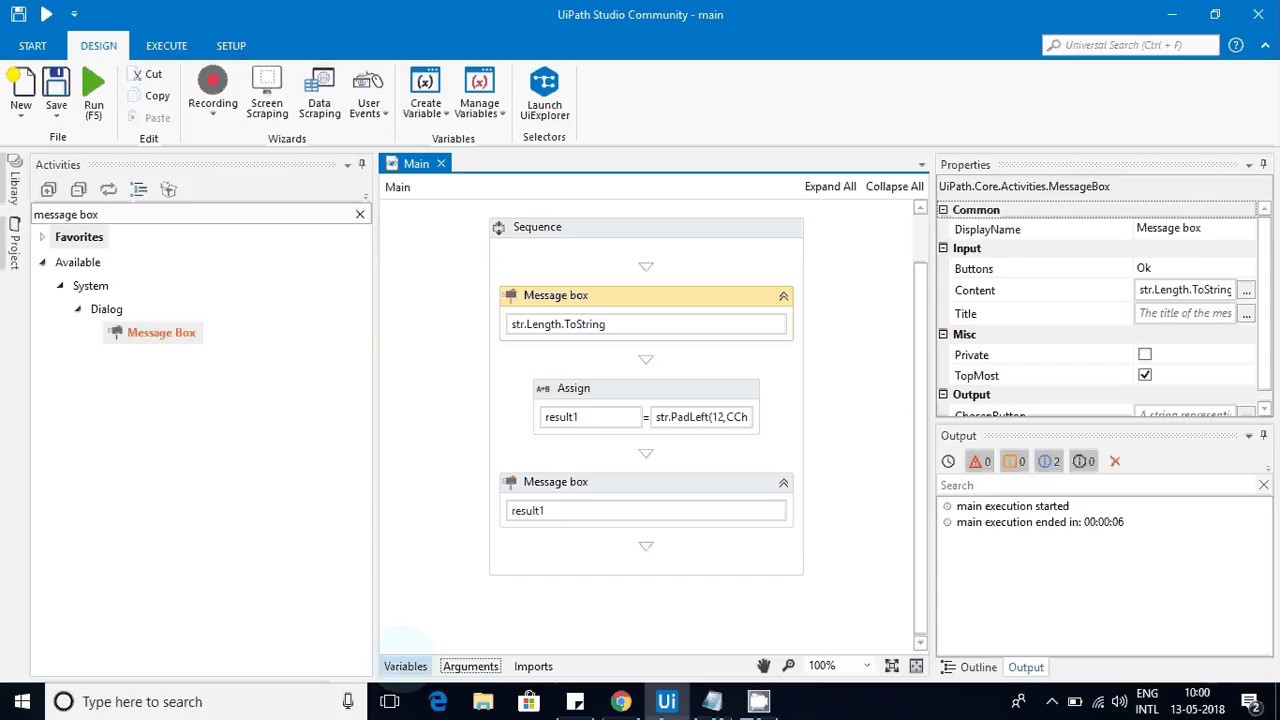Switch to the SETUP ribbon tab
1280x720 pixels.
[x=231, y=45]
